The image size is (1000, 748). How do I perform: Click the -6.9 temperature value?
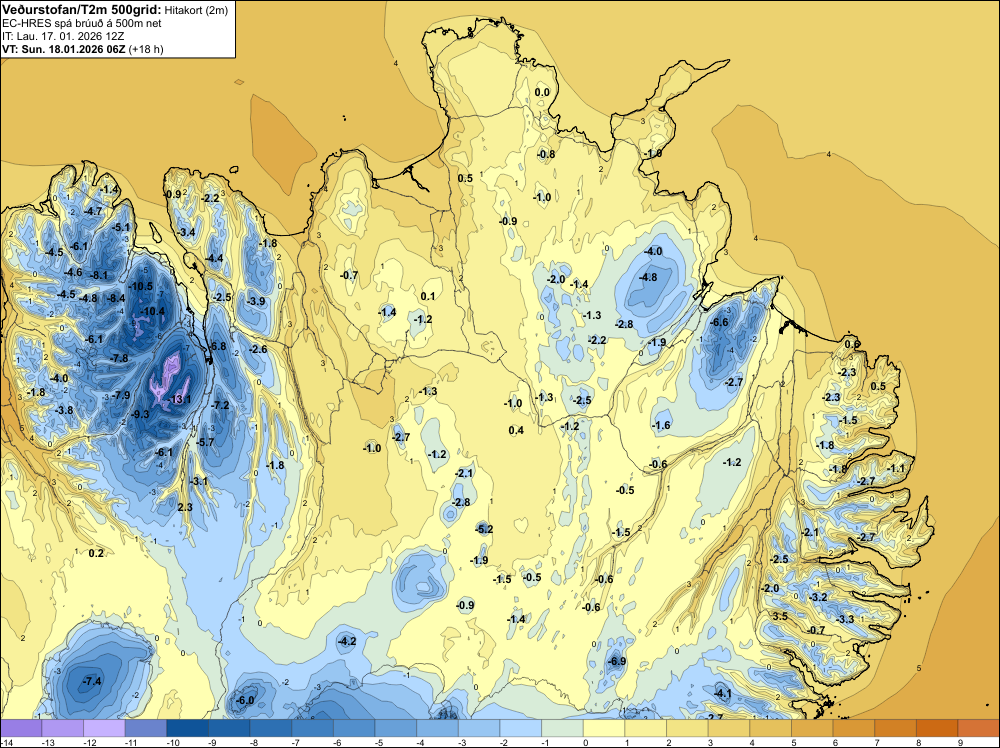tap(617, 661)
